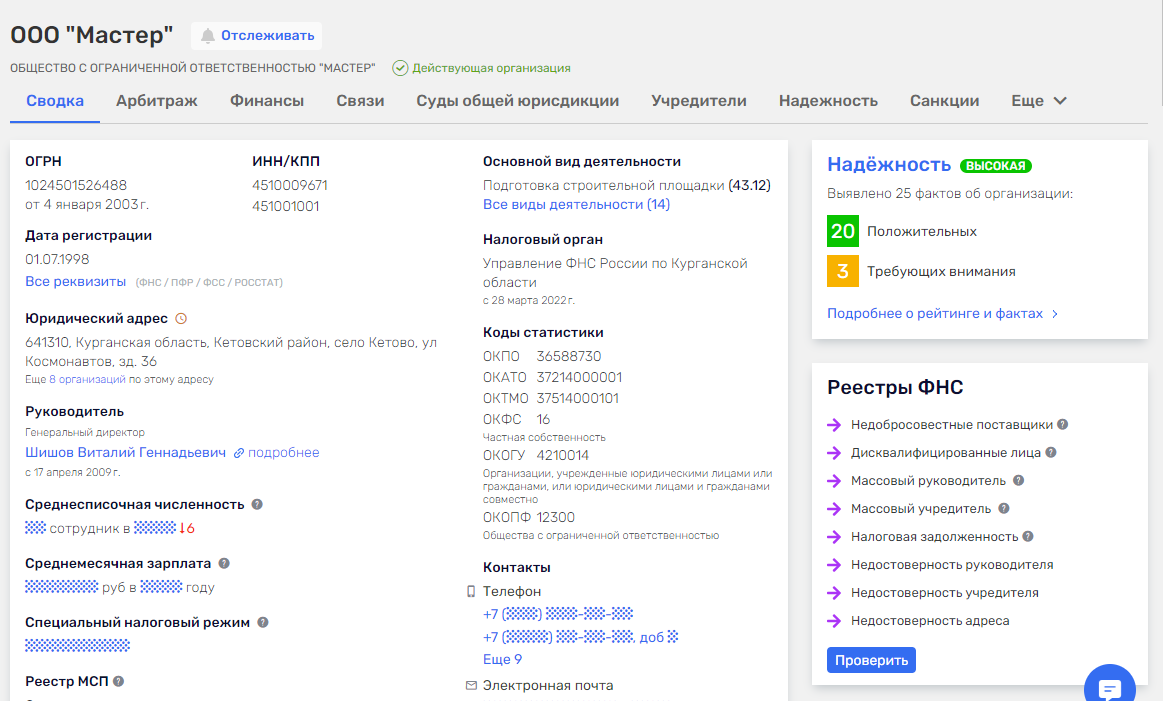Click the Недостоверность руководителя registry entry
This screenshot has height=701, width=1163.
tap(952, 565)
